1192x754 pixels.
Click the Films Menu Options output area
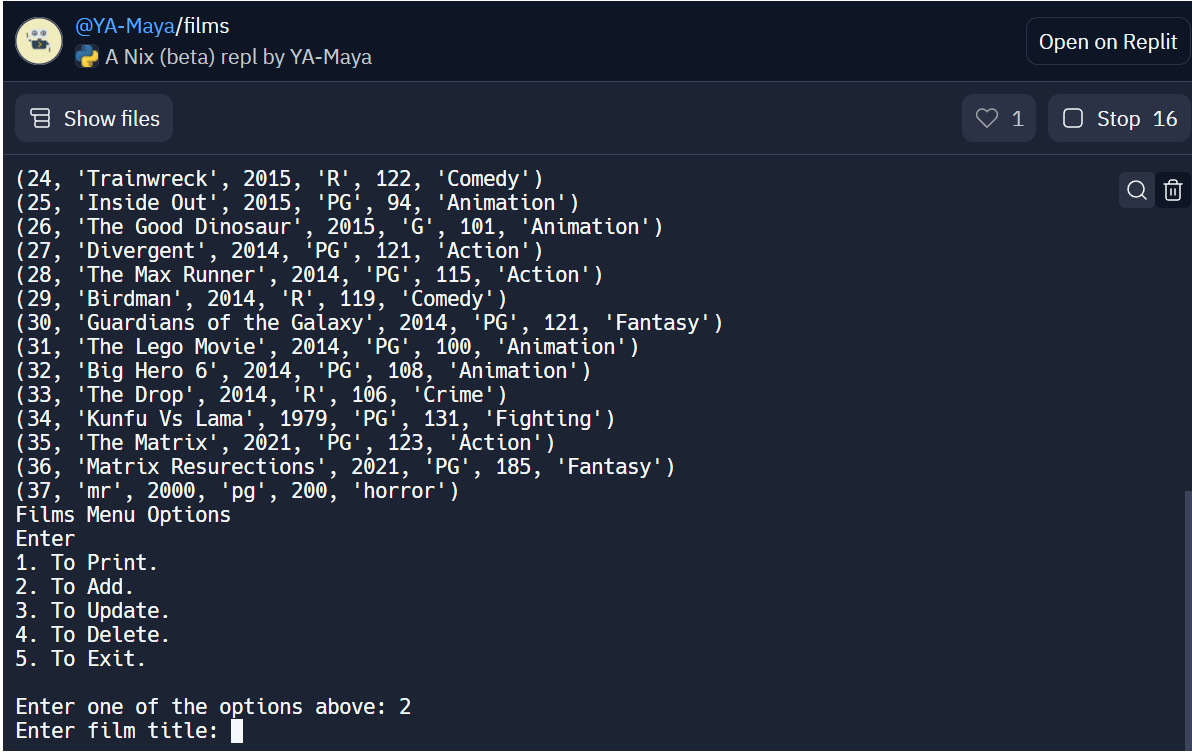[118, 514]
